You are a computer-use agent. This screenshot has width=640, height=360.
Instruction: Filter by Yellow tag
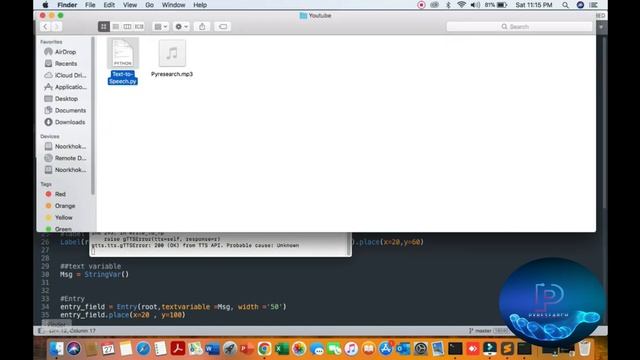tap(59, 218)
